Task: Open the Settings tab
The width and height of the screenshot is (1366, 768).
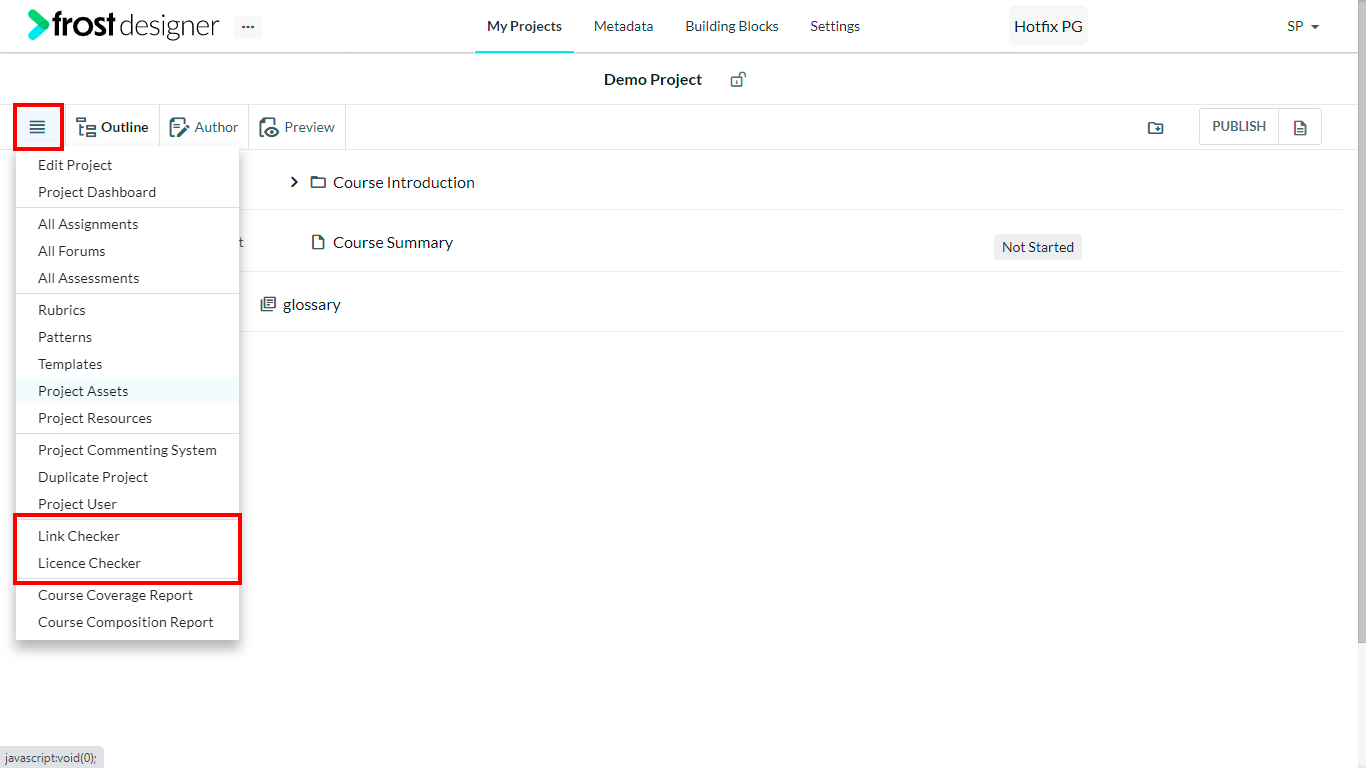Action: pos(835,26)
